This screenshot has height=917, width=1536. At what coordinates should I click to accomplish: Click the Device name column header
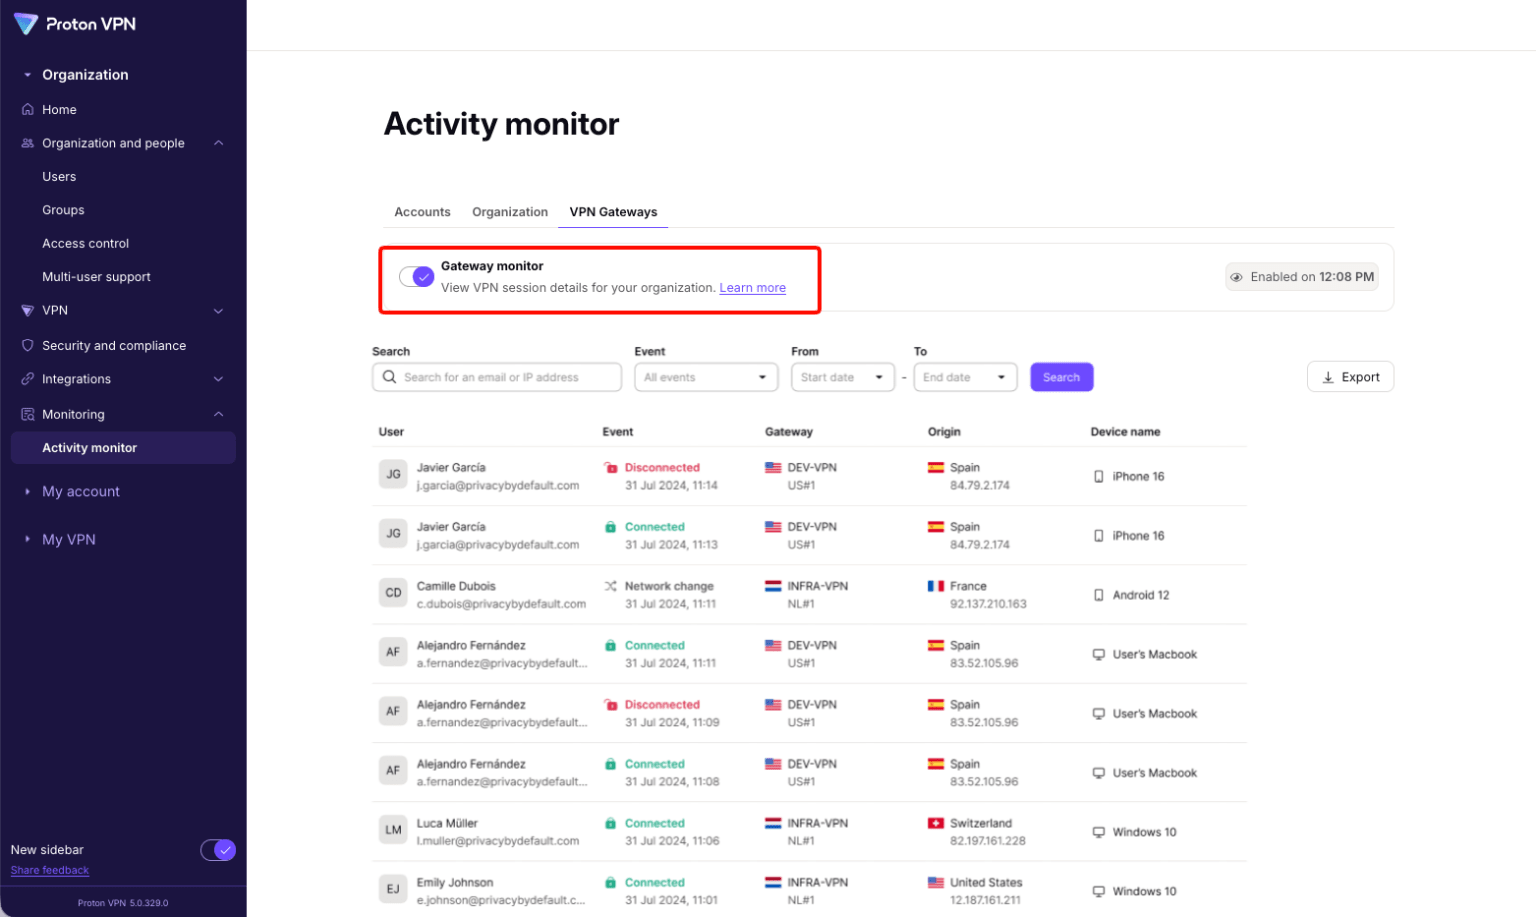(1125, 432)
